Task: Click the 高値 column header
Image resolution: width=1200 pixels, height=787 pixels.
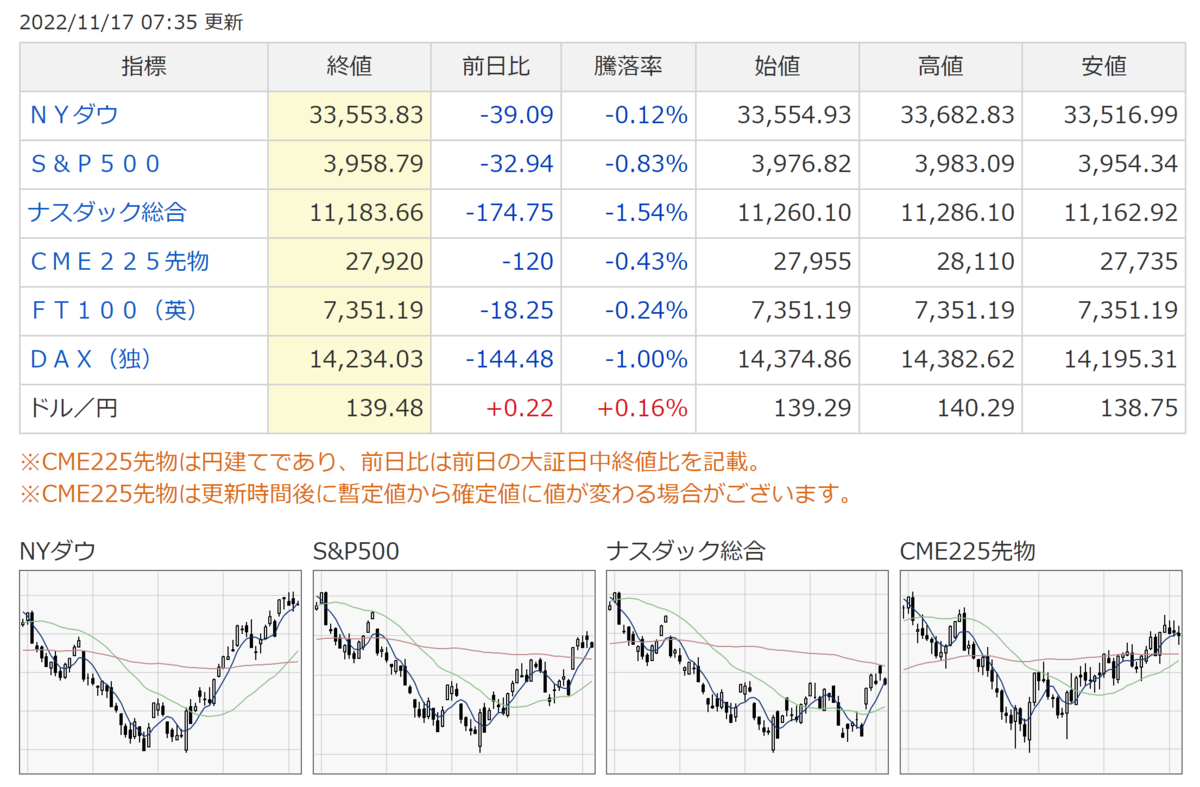Action: click(940, 67)
